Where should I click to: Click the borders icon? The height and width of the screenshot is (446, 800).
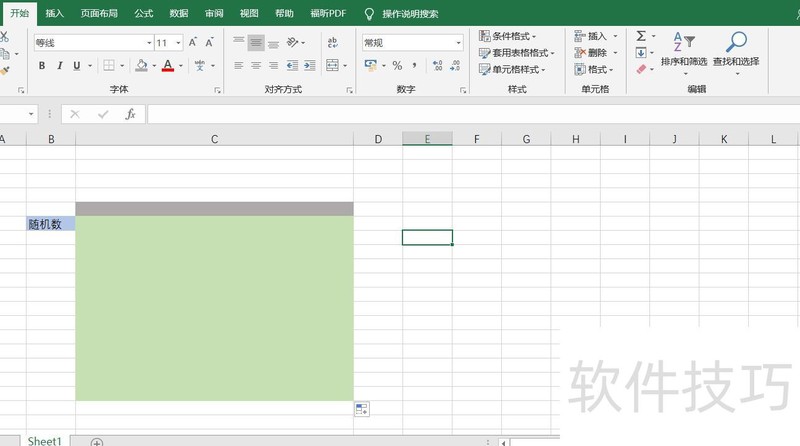pos(109,65)
